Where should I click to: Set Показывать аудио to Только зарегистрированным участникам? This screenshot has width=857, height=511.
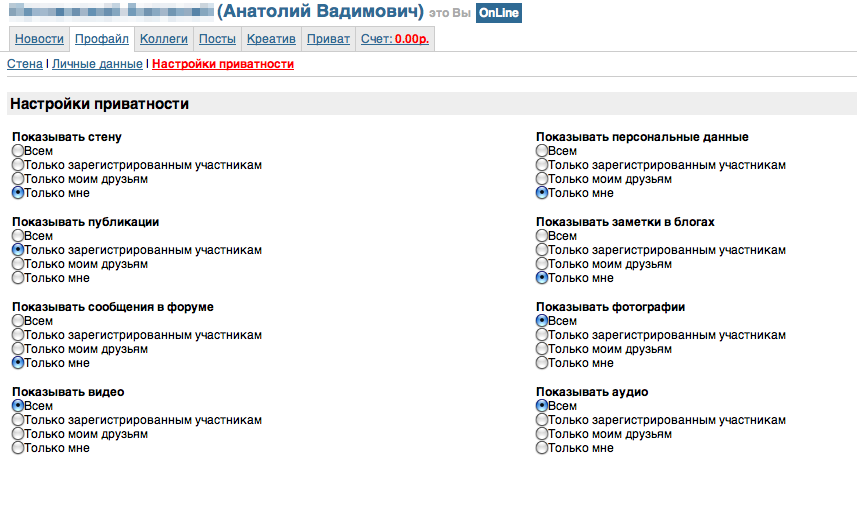542,420
